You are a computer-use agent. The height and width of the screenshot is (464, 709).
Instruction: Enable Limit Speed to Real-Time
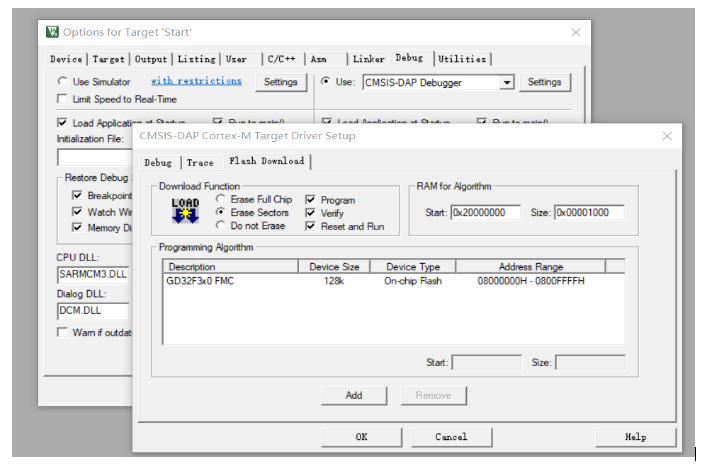tap(63, 99)
